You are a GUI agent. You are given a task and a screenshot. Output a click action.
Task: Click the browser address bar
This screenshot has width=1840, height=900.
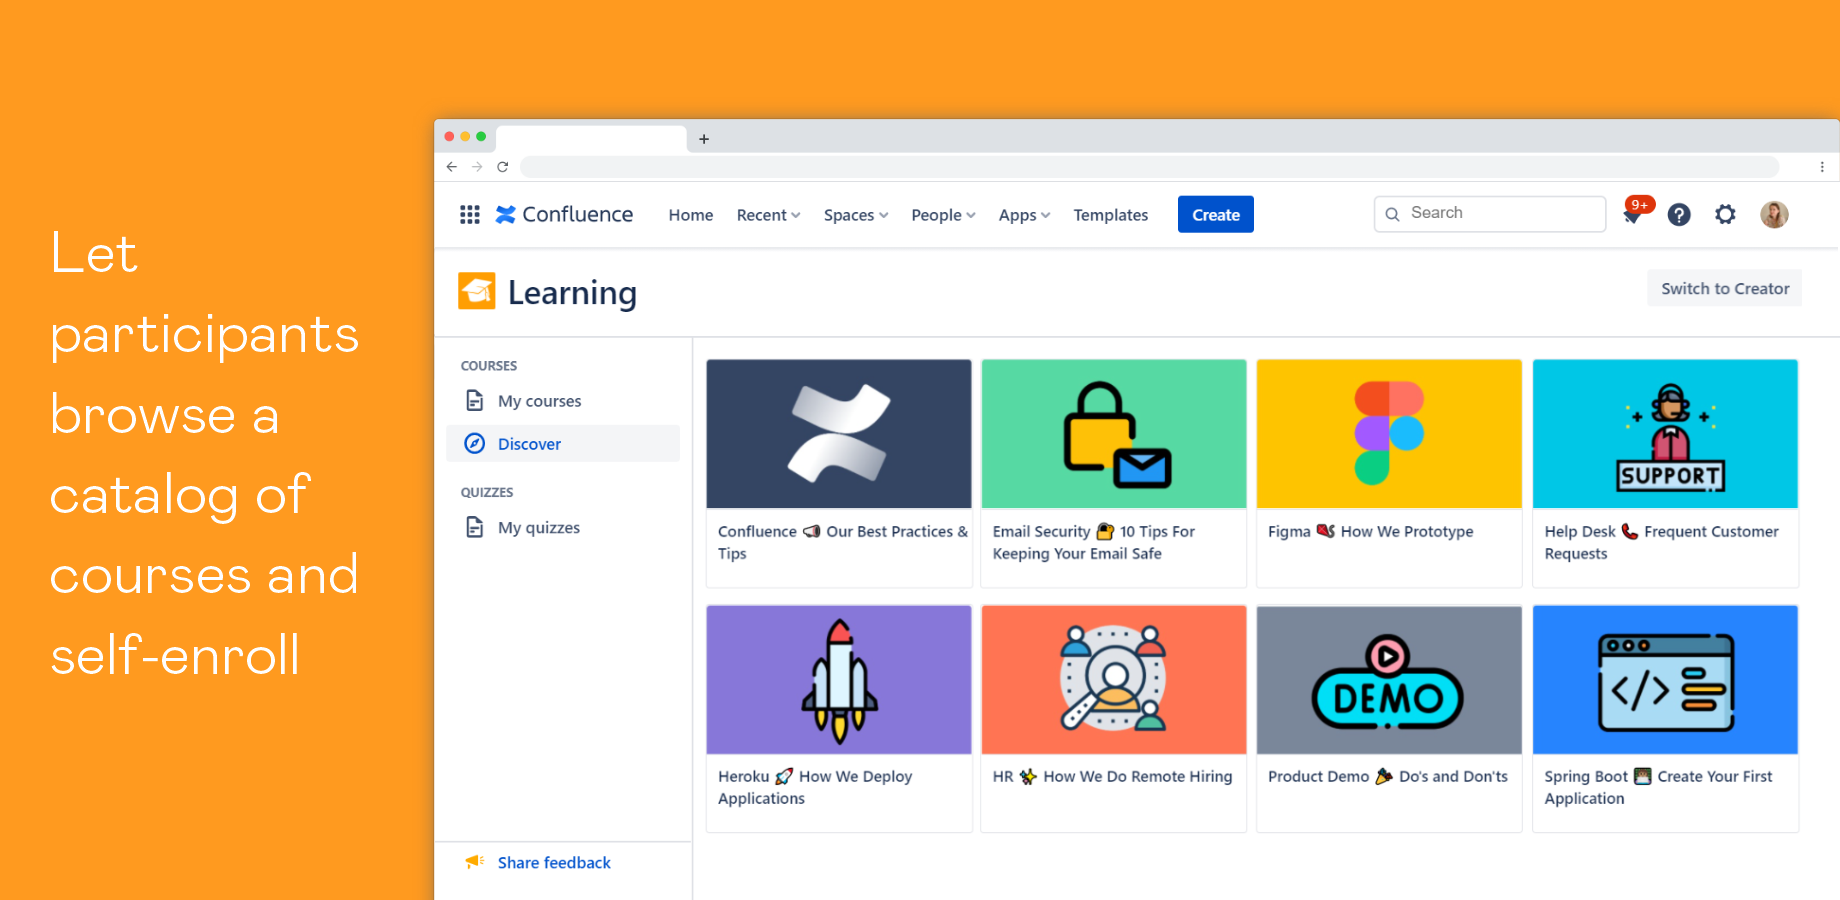pyautogui.click(x=1150, y=167)
